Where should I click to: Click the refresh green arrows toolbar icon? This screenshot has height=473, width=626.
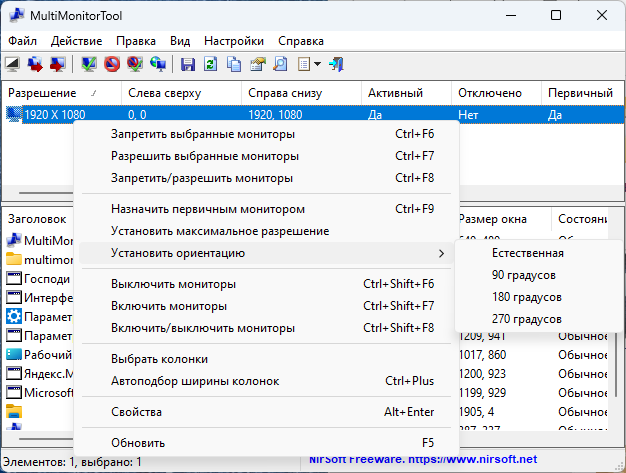point(211,64)
